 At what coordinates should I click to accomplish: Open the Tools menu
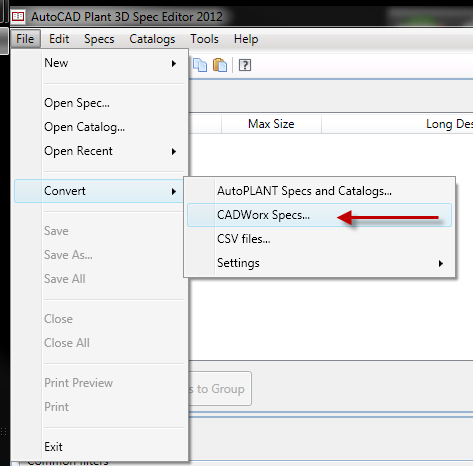204,39
